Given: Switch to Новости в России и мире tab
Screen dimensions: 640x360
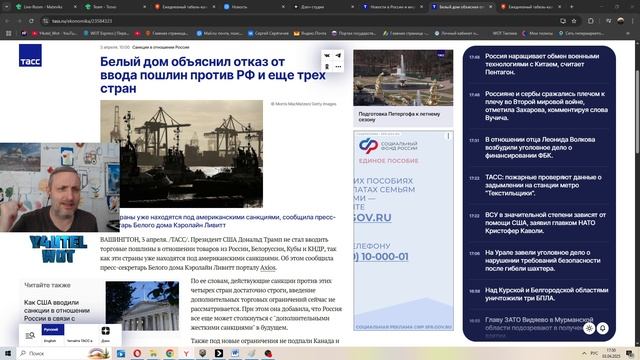Looking at the screenshot, I should [x=392, y=7].
